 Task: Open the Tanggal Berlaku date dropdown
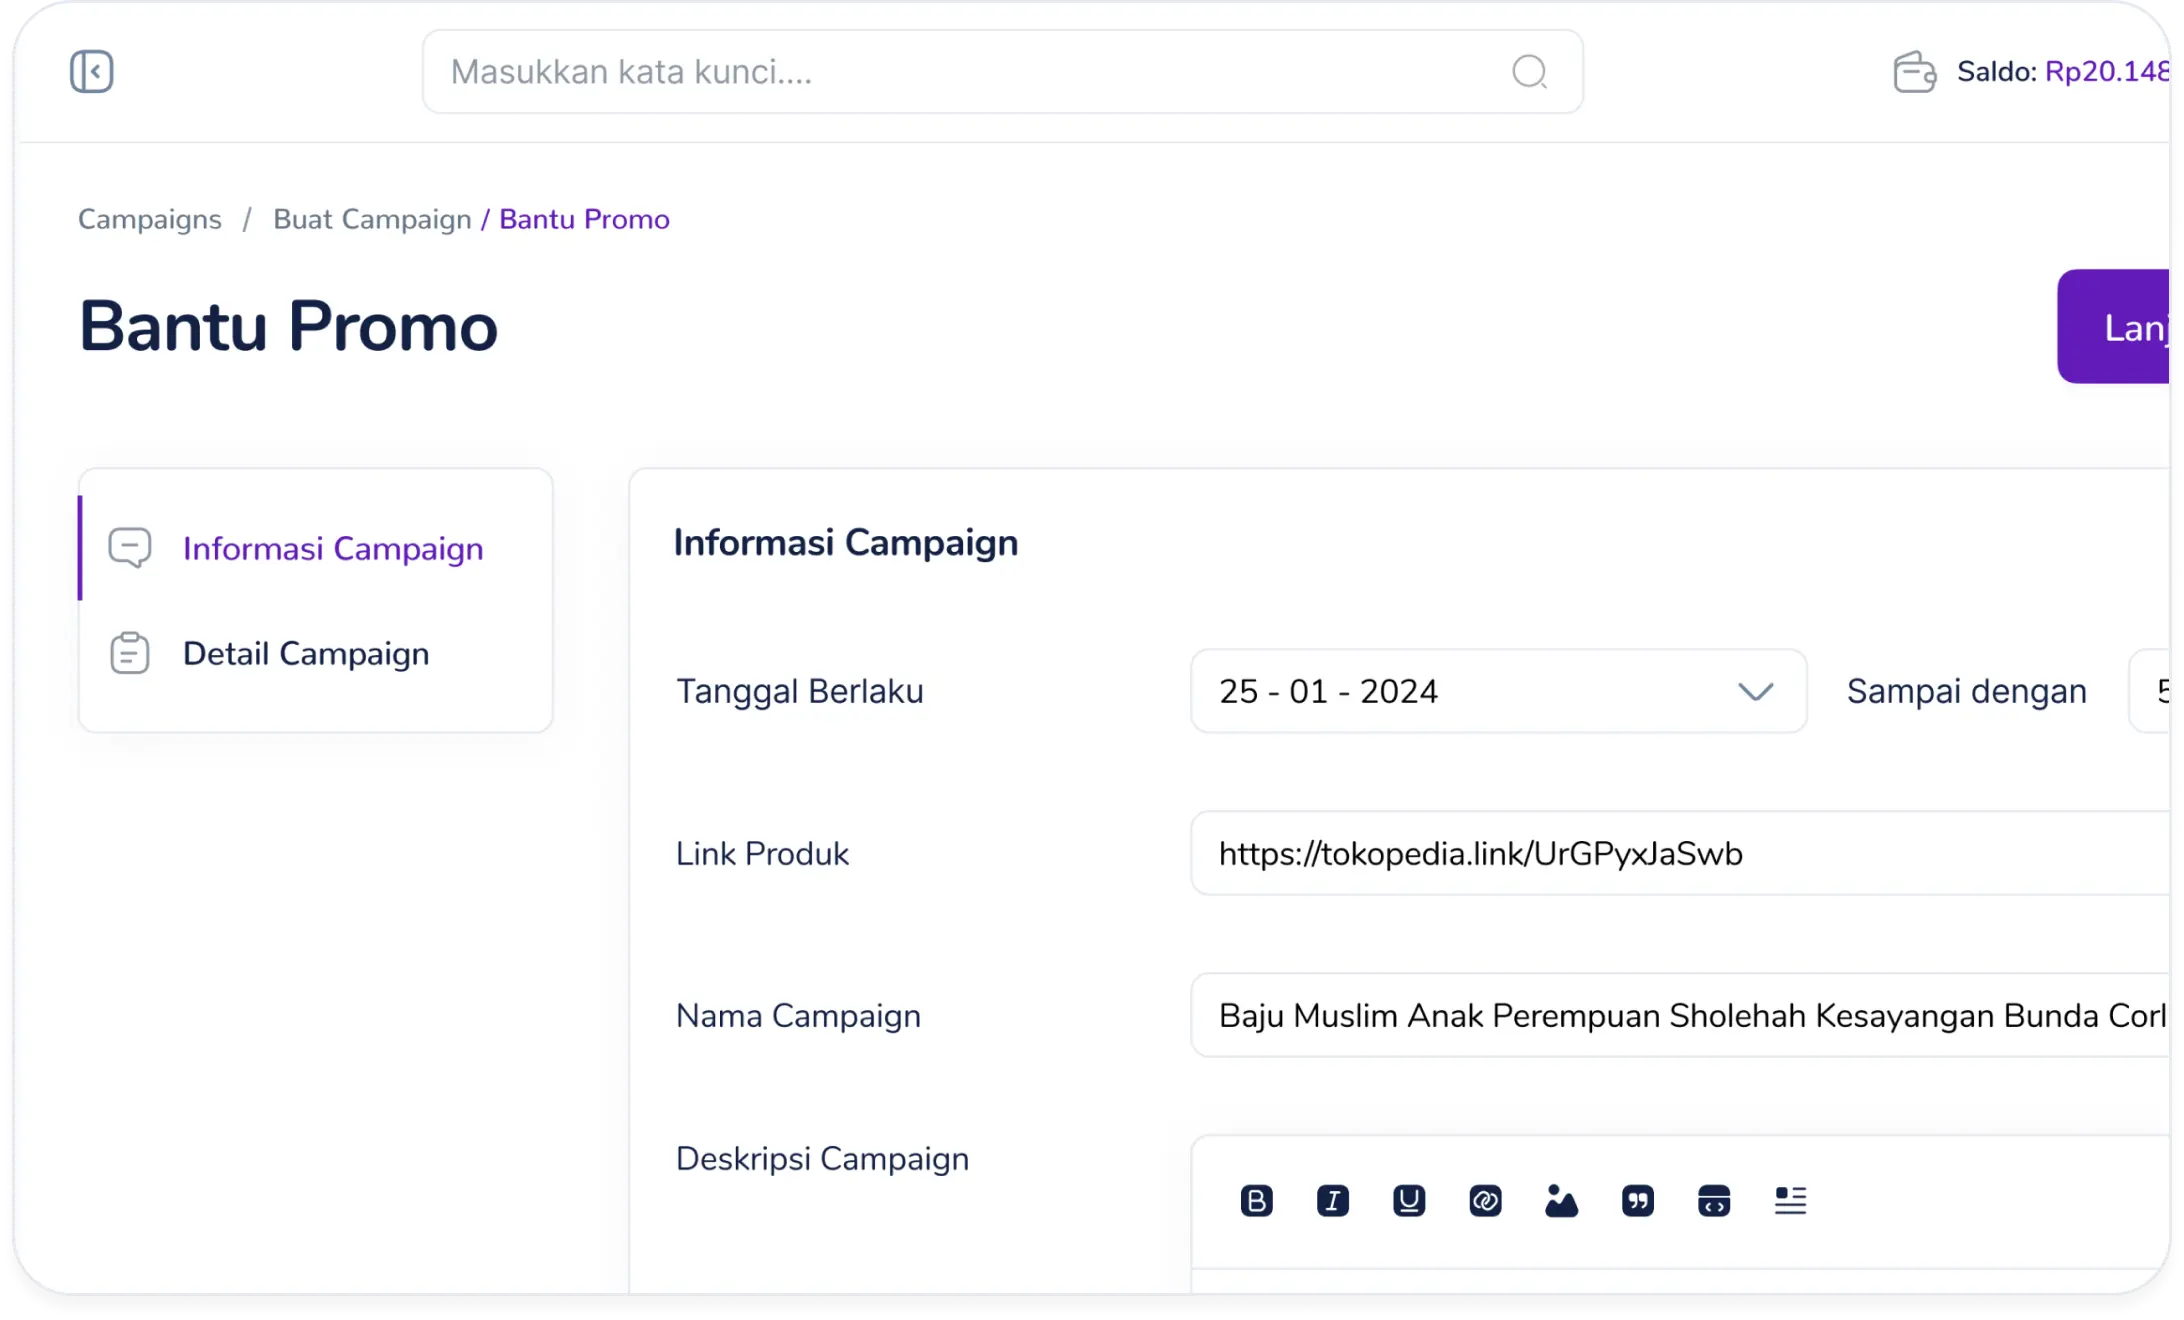pos(1756,690)
